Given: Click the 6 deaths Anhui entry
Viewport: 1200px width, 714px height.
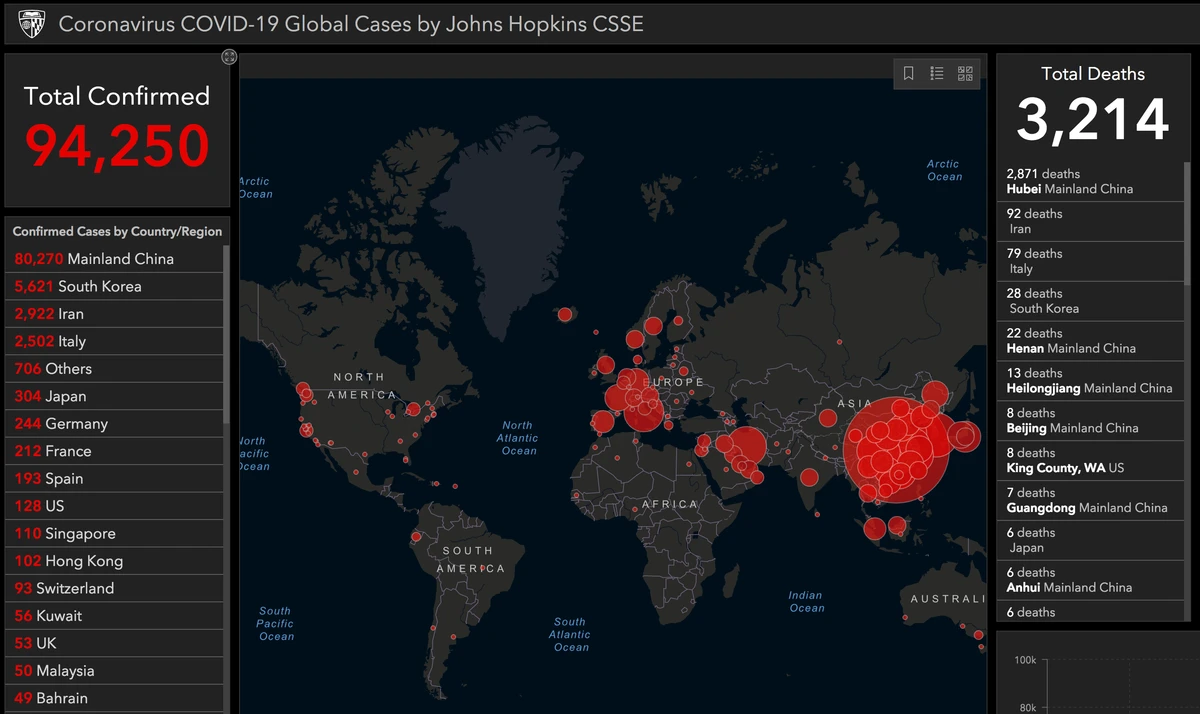Looking at the screenshot, I should (1091, 581).
